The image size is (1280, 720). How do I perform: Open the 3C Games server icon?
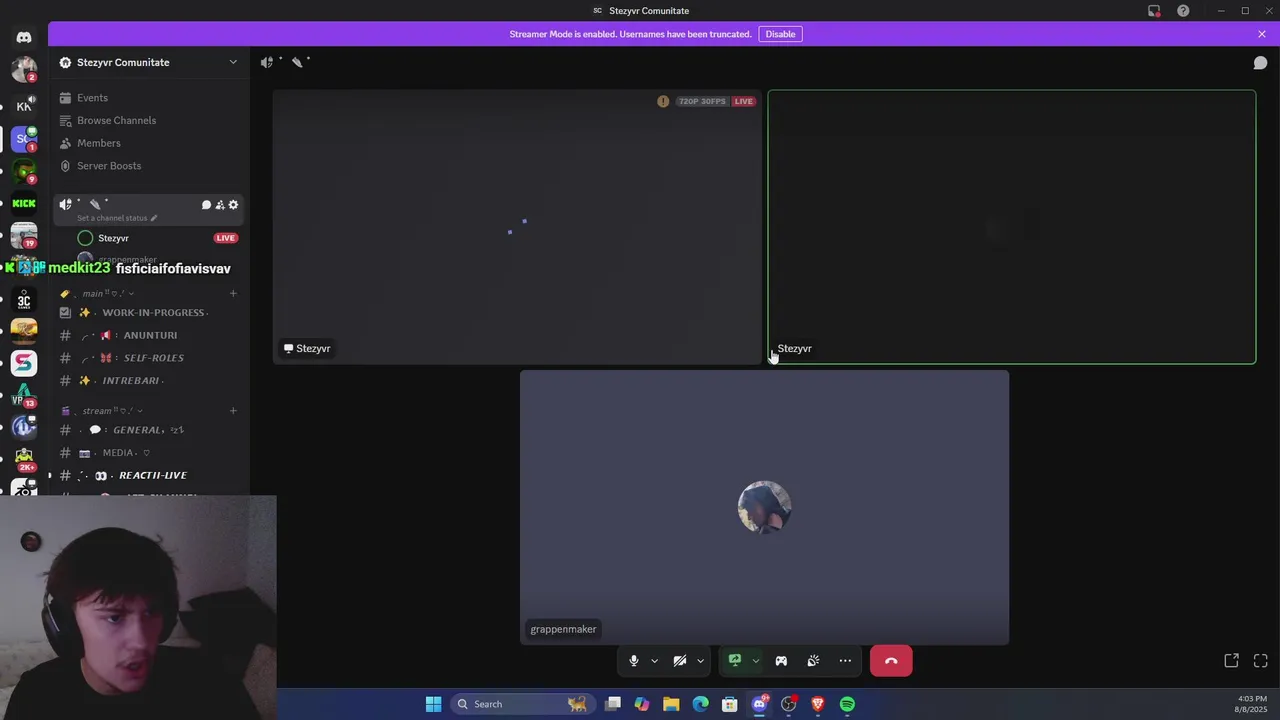[x=24, y=300]
